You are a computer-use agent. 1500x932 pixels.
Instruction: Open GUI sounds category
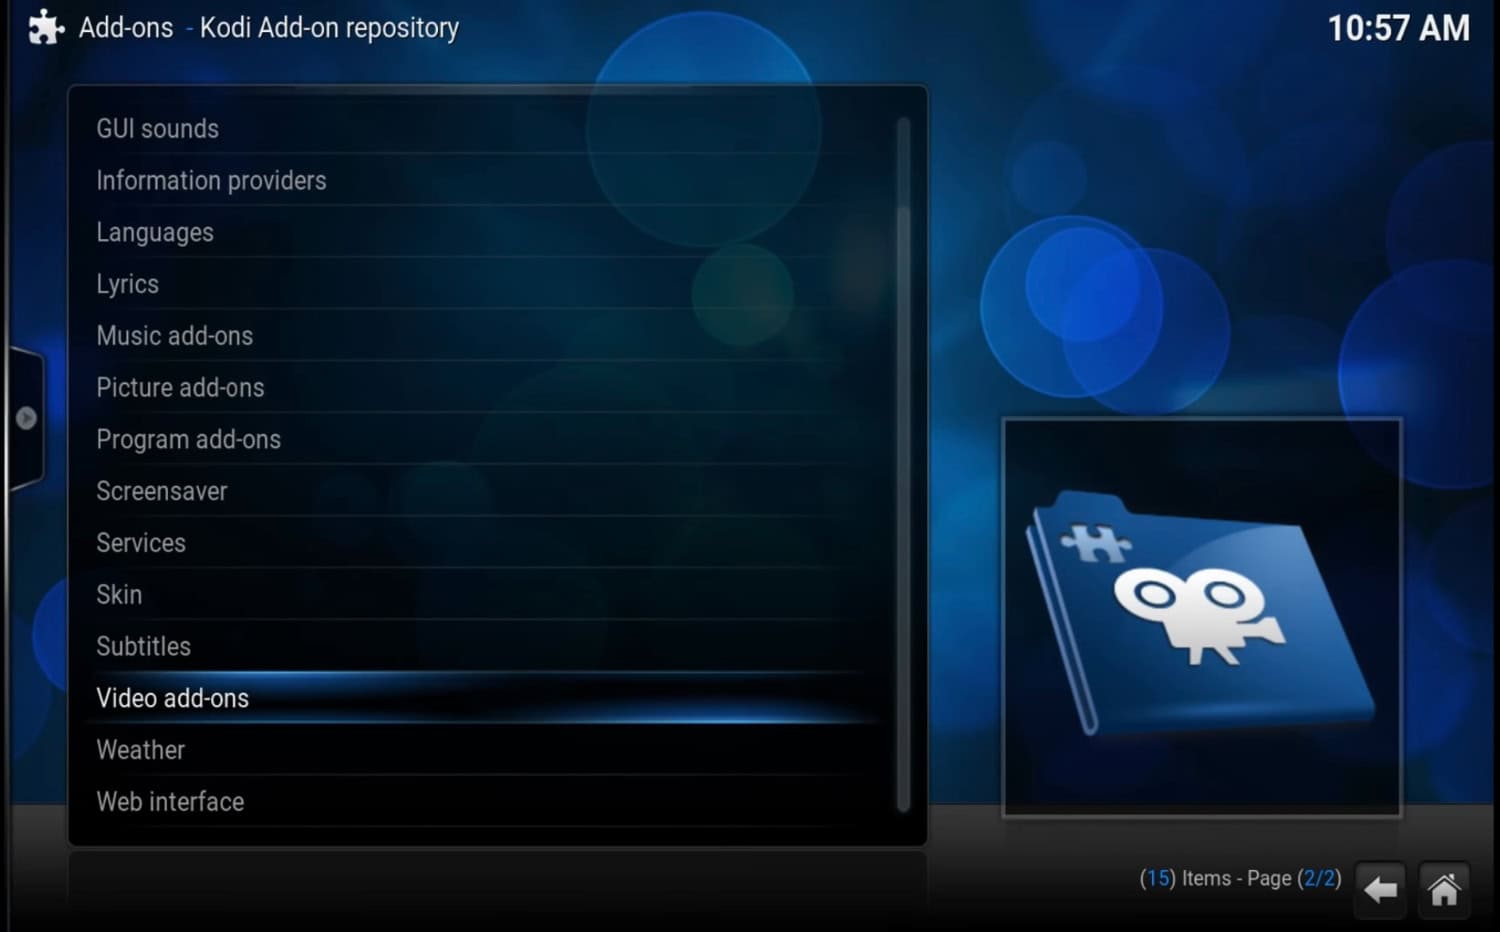tap(487, 129)
